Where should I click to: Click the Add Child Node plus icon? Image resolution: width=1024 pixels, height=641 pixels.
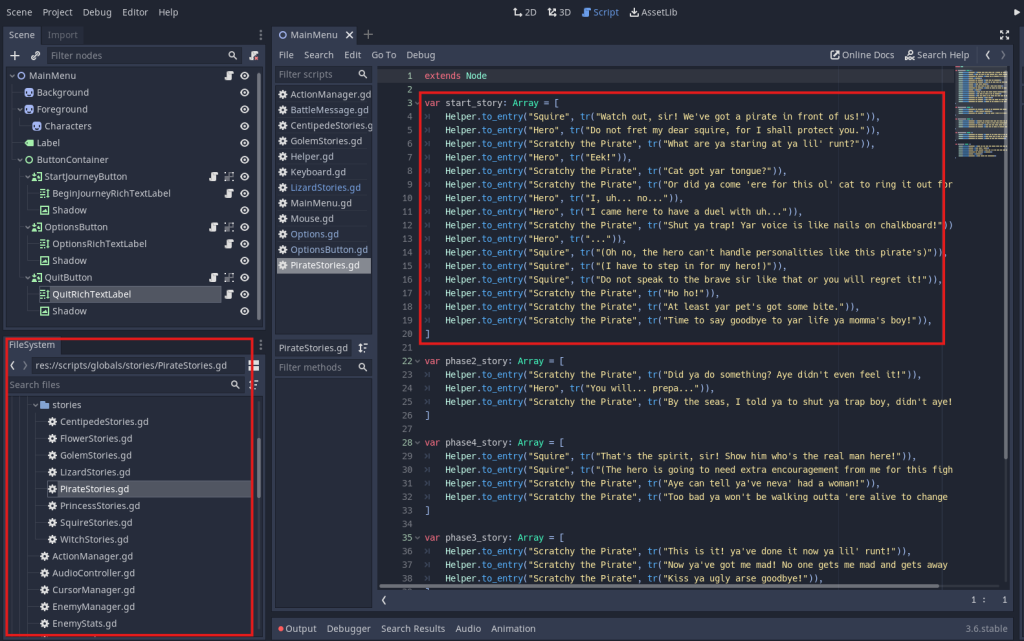(x=14, y=56)
